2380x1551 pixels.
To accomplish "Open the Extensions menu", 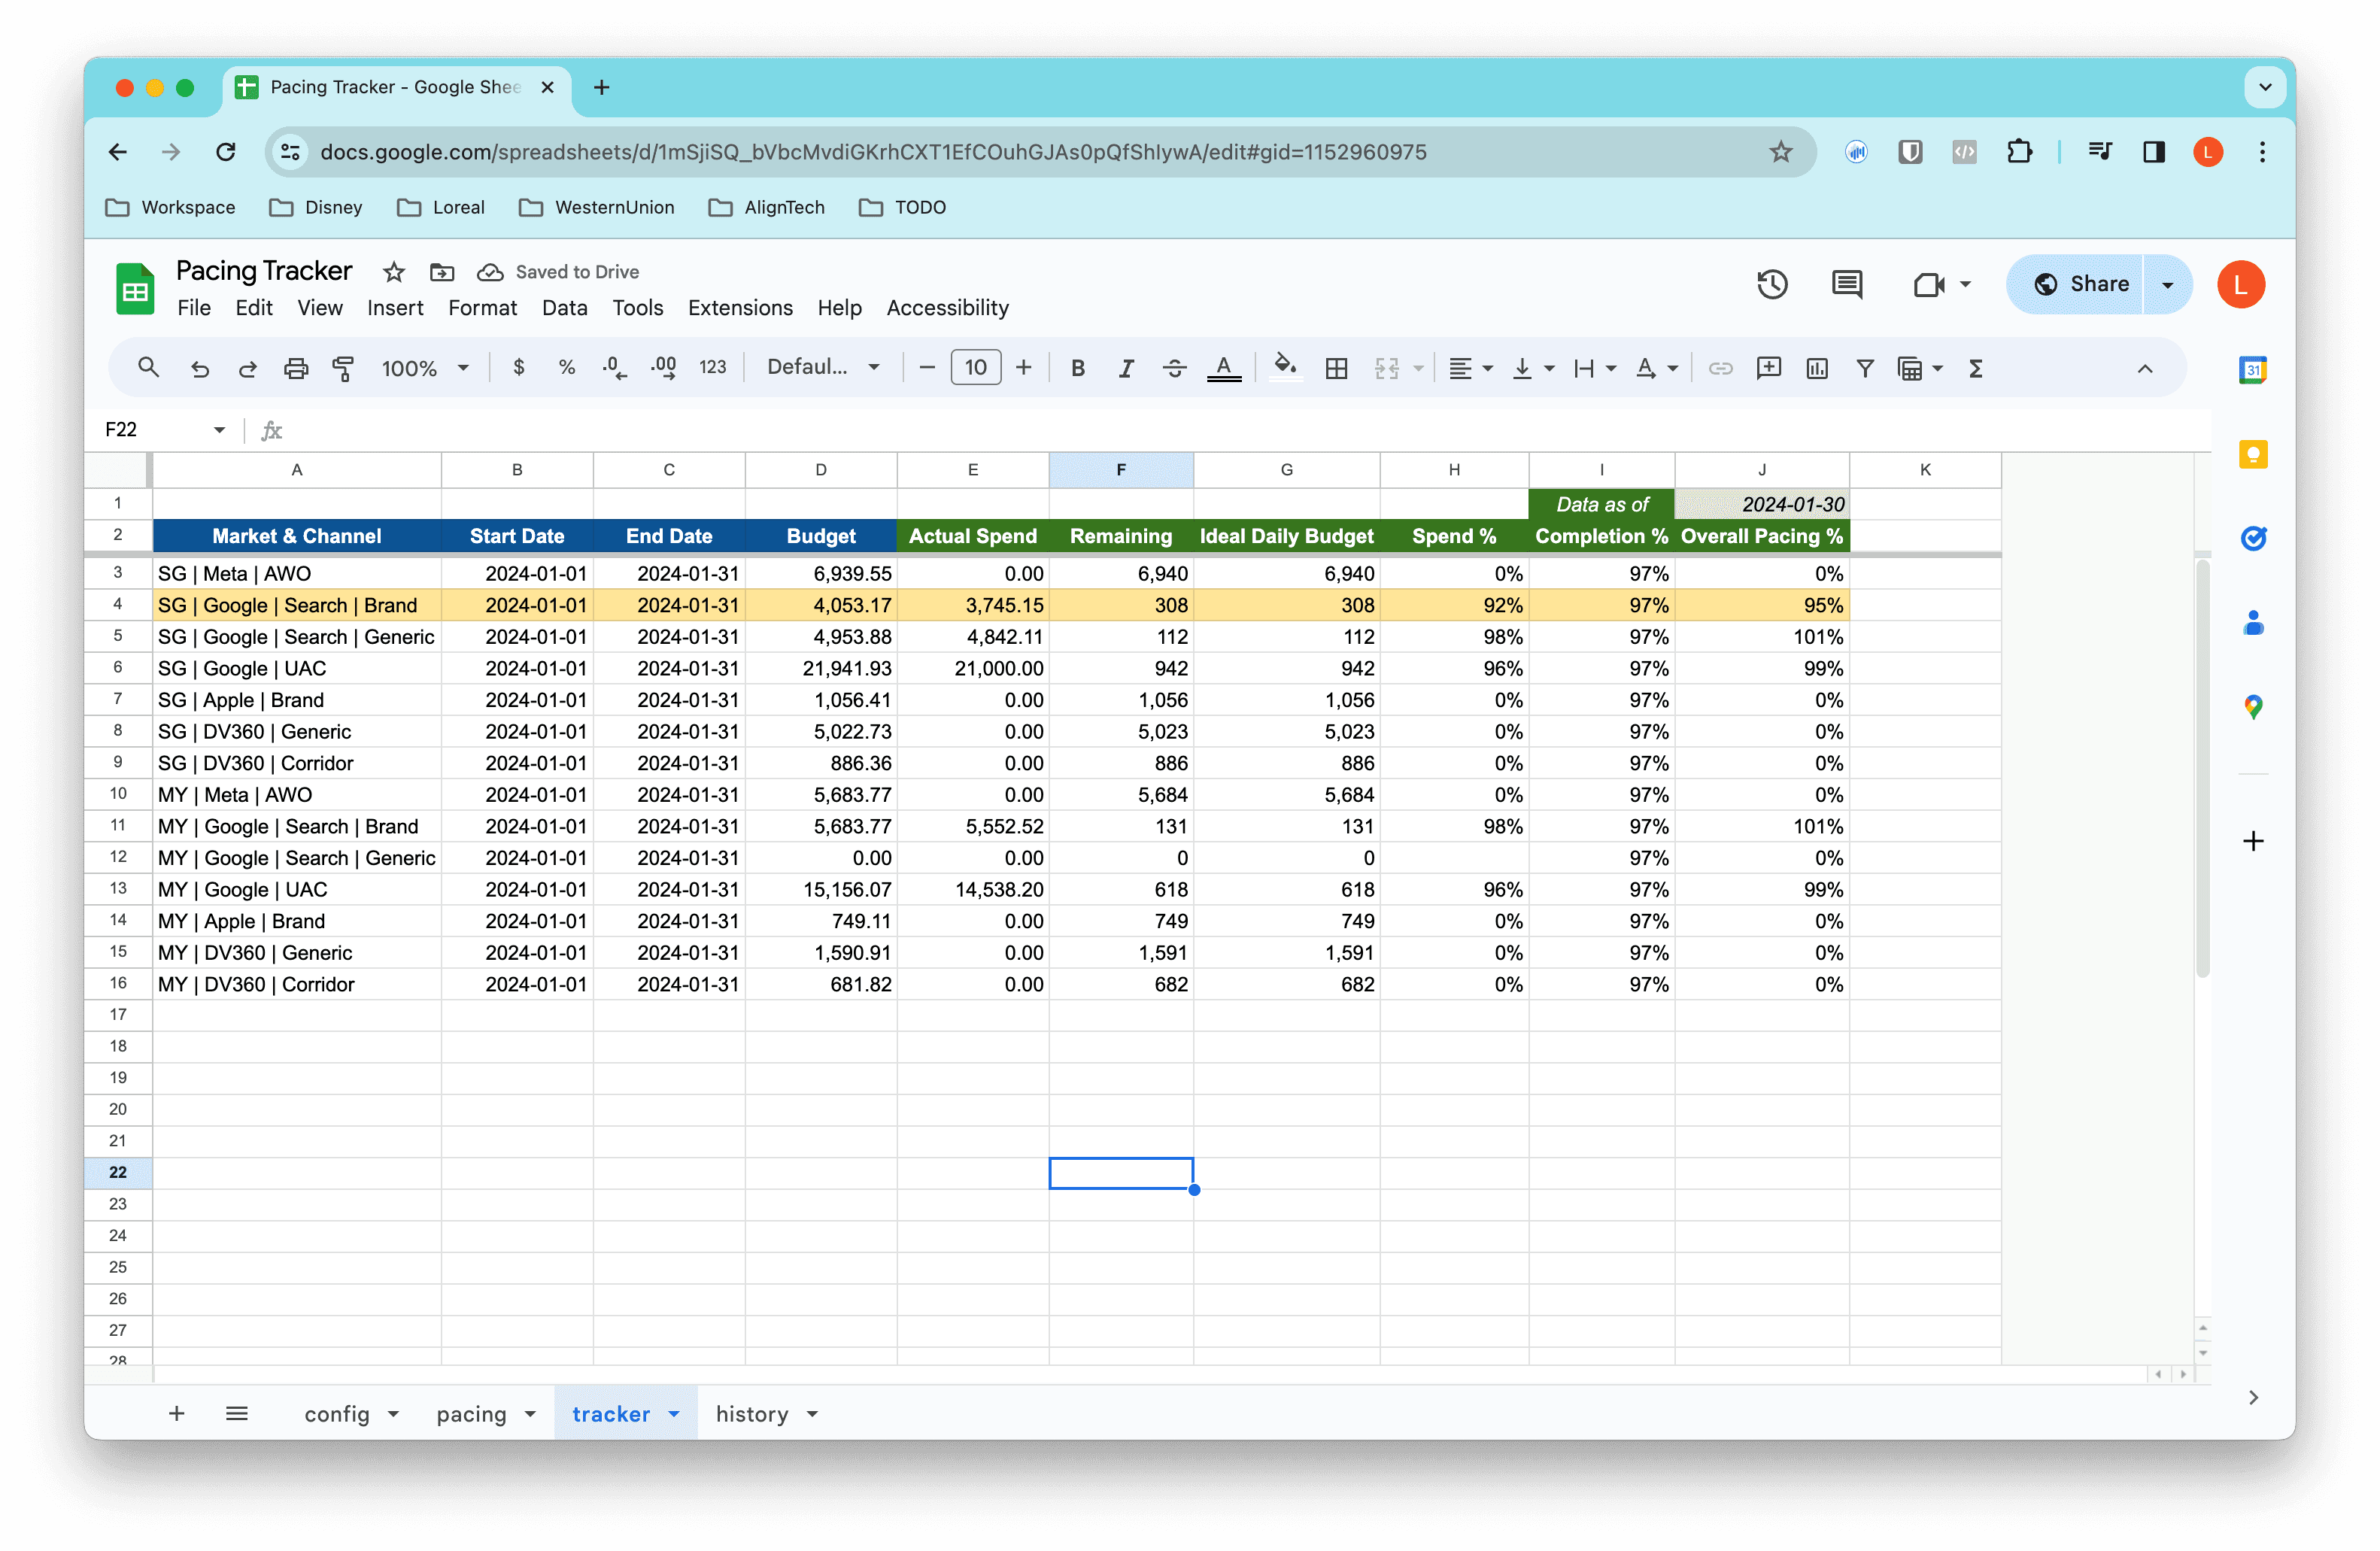I will pyautogui.click(x=740, y=308).
